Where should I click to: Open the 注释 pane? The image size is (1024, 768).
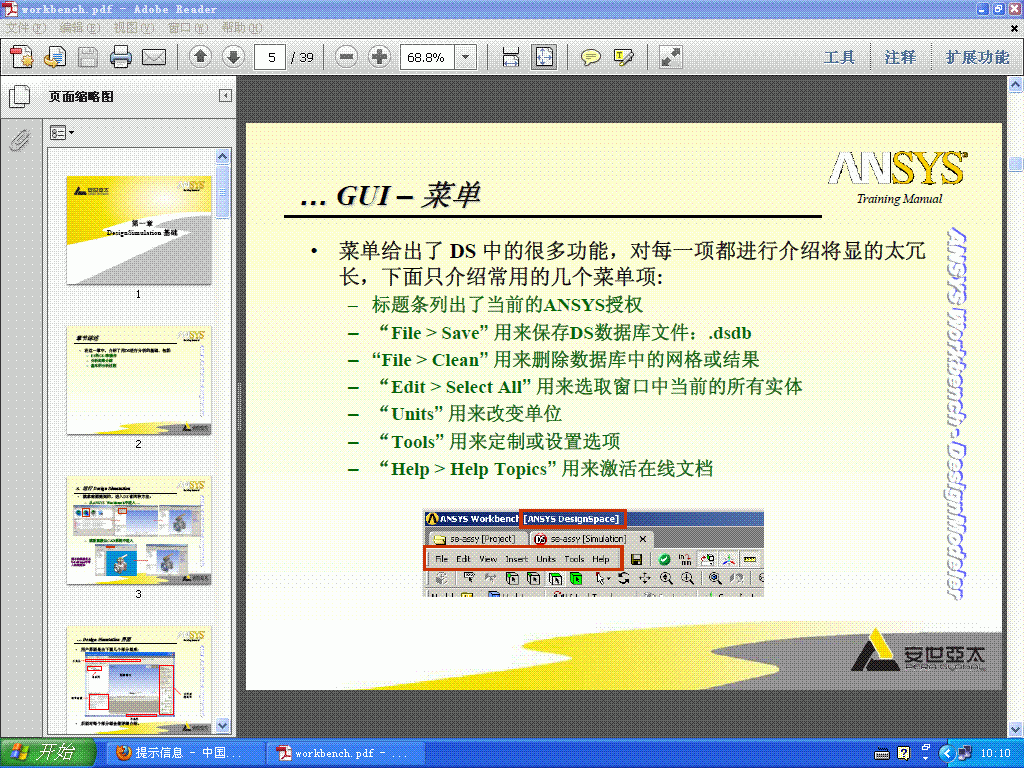coord(900,57)
